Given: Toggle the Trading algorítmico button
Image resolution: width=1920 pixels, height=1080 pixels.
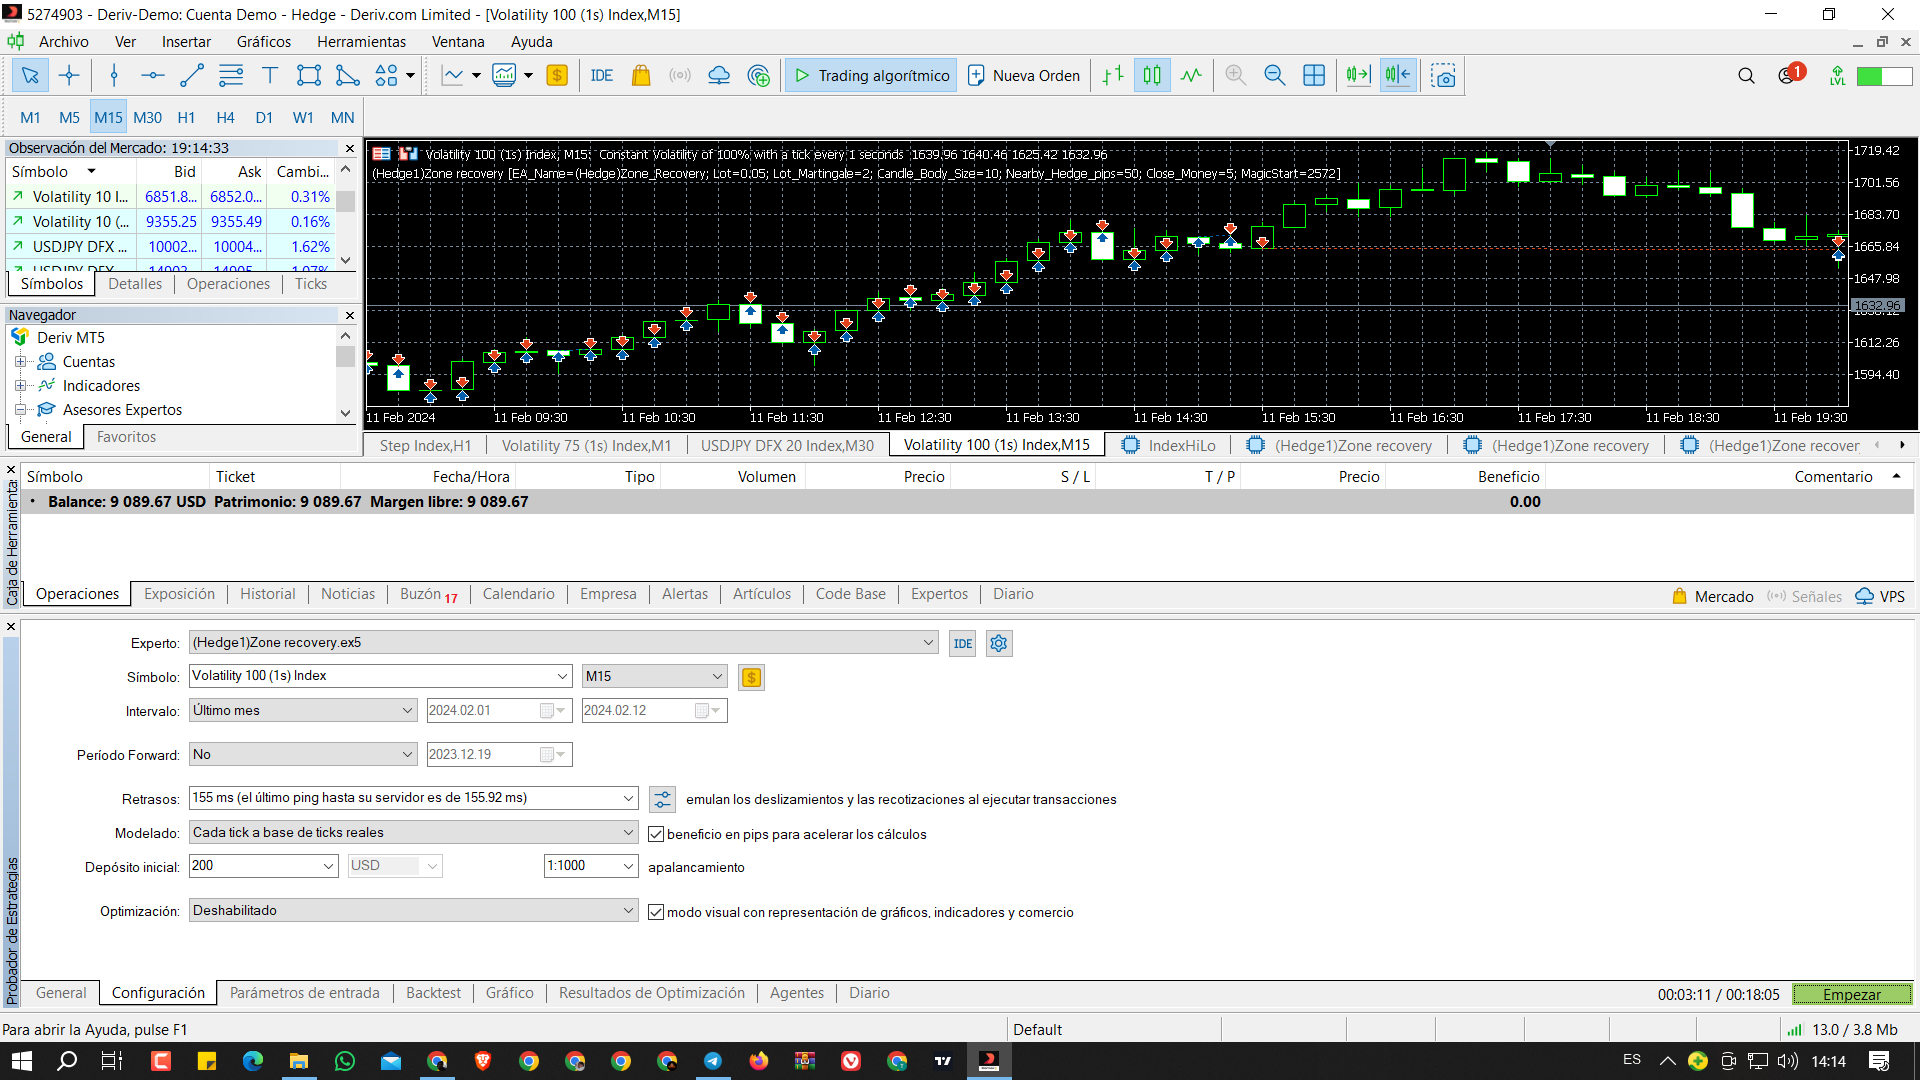Looking at the screenshot, I should point(871,75).
